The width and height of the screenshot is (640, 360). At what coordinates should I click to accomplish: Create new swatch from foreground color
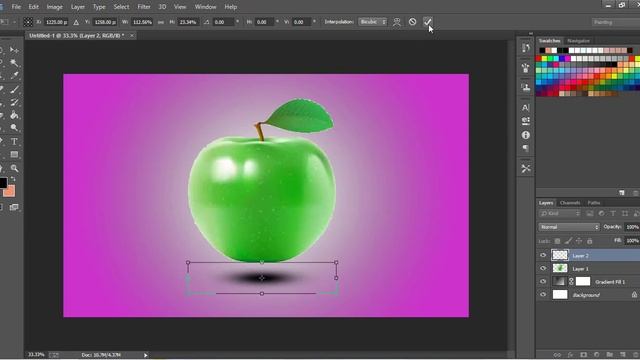pyautogui.click(x=622, y=193)
